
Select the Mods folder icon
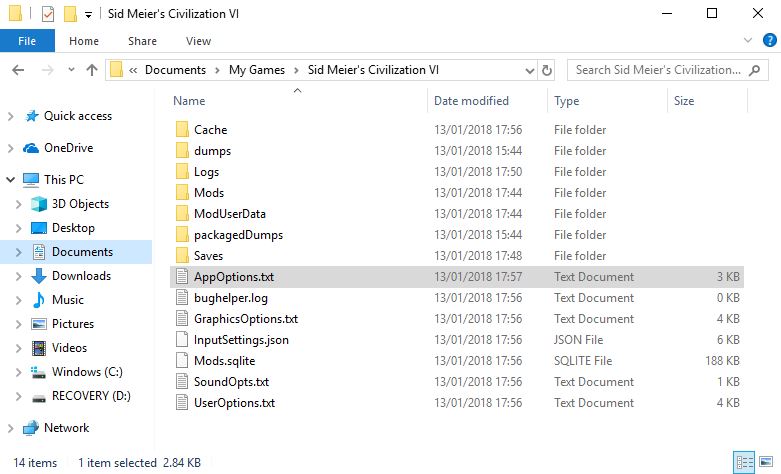182,192
